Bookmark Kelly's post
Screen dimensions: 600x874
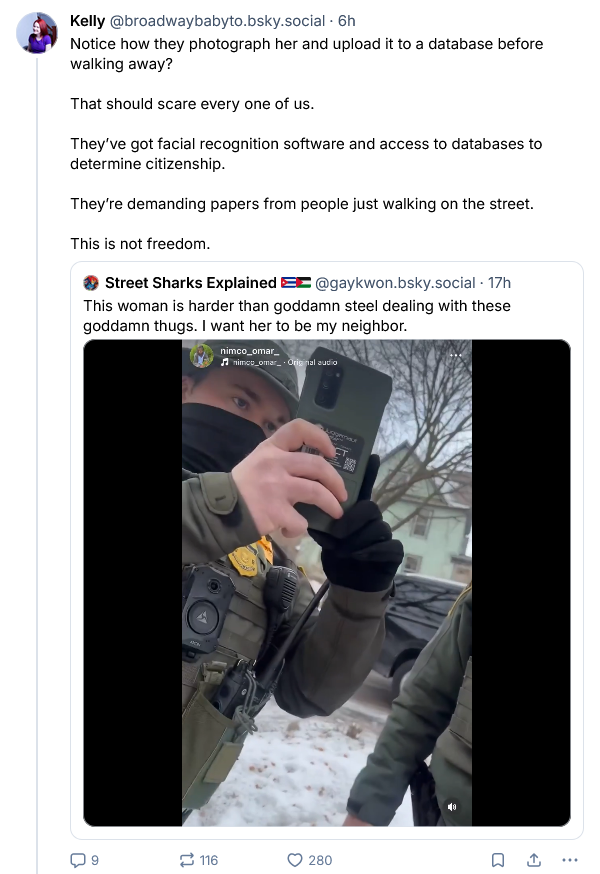[x=498, y=860]
